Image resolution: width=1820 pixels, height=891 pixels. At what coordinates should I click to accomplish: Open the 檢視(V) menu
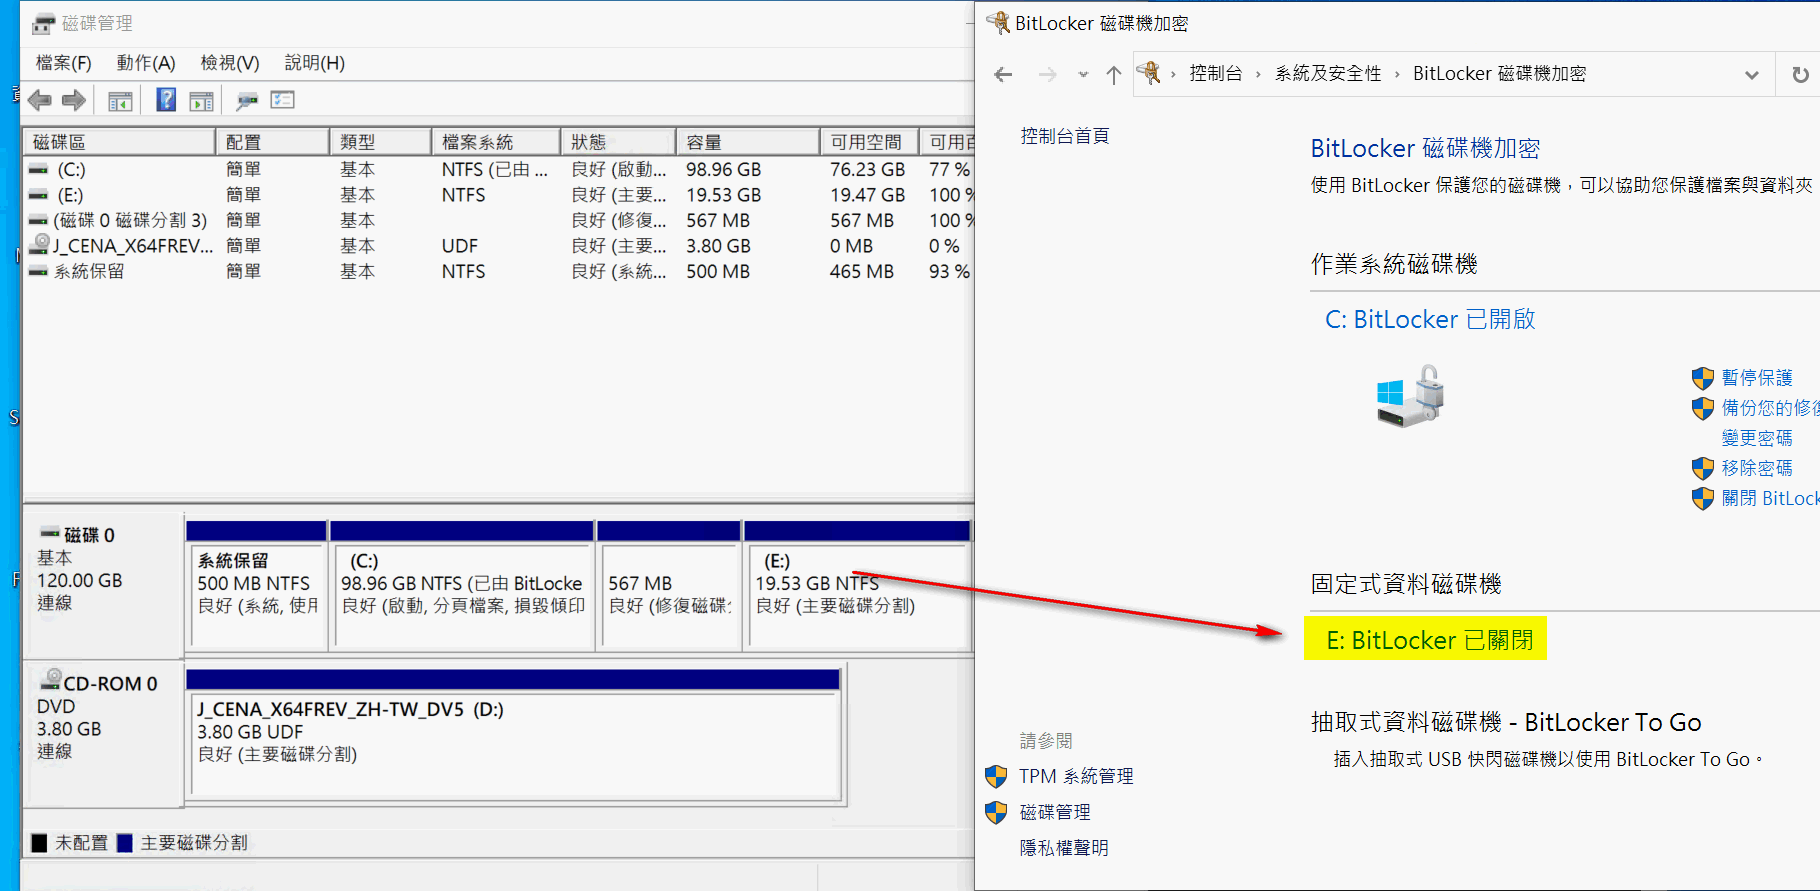(230, 63)
